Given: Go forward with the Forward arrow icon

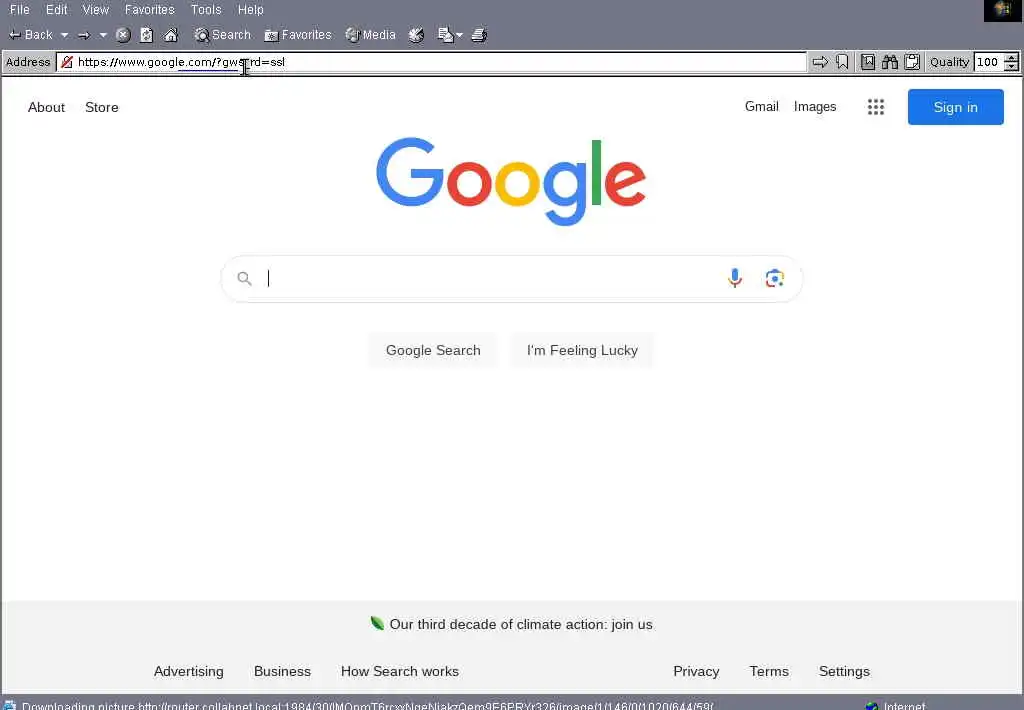Looking at the screenshot, I should point(84,35).
